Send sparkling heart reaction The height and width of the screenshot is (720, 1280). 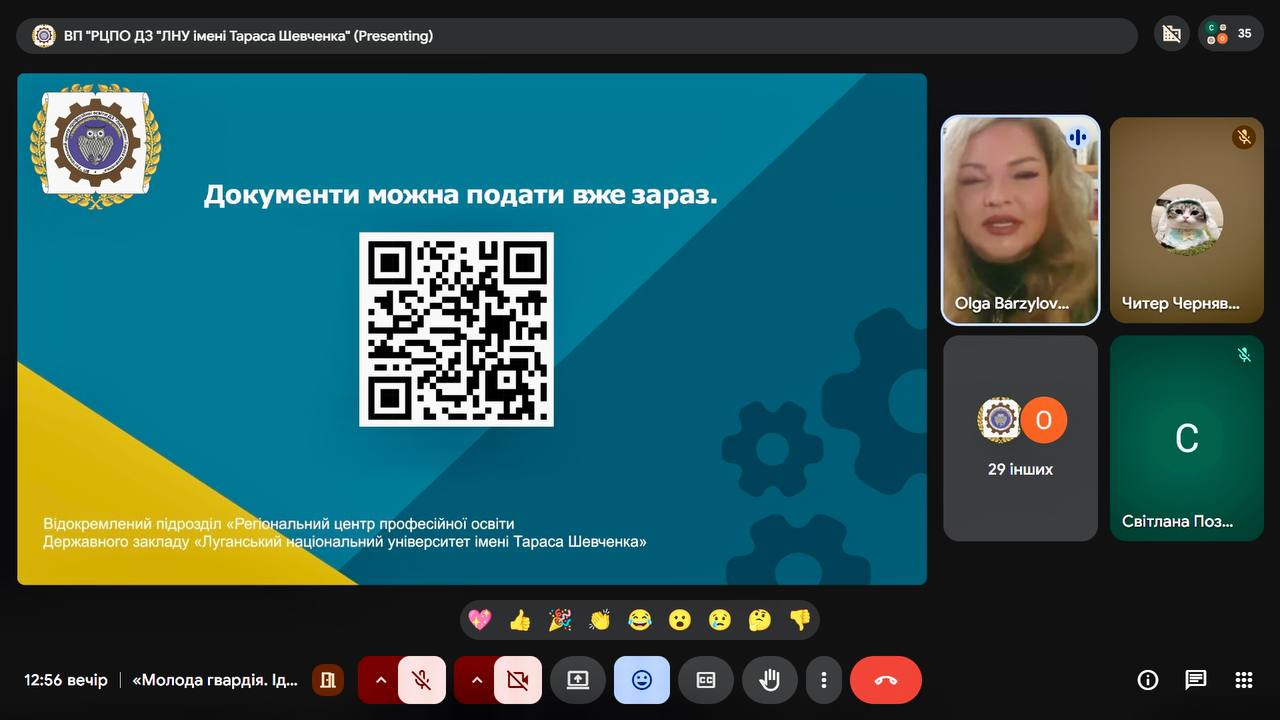(x=480, y=620)
